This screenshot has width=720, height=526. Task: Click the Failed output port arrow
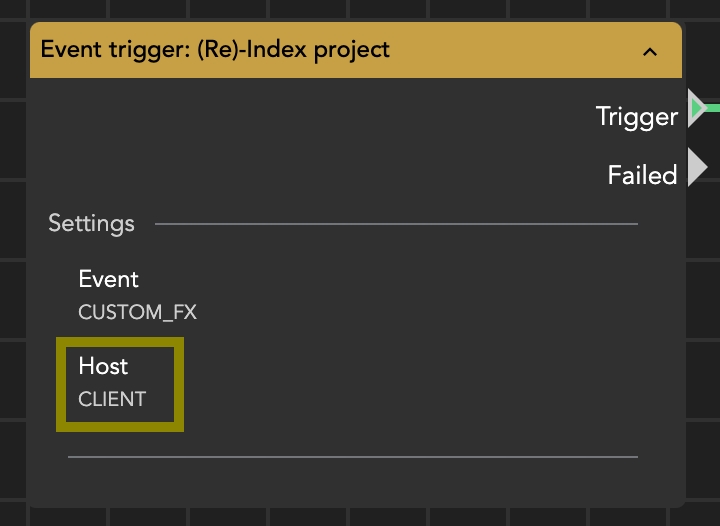pyautogui.click(x=697, y=166)
